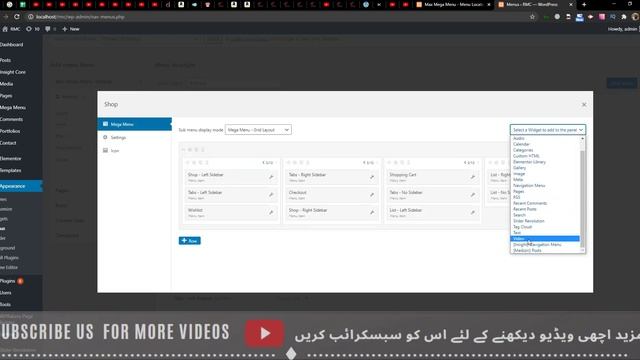
Task: Select highlighted Video widget option
Action: click(545, 238)
